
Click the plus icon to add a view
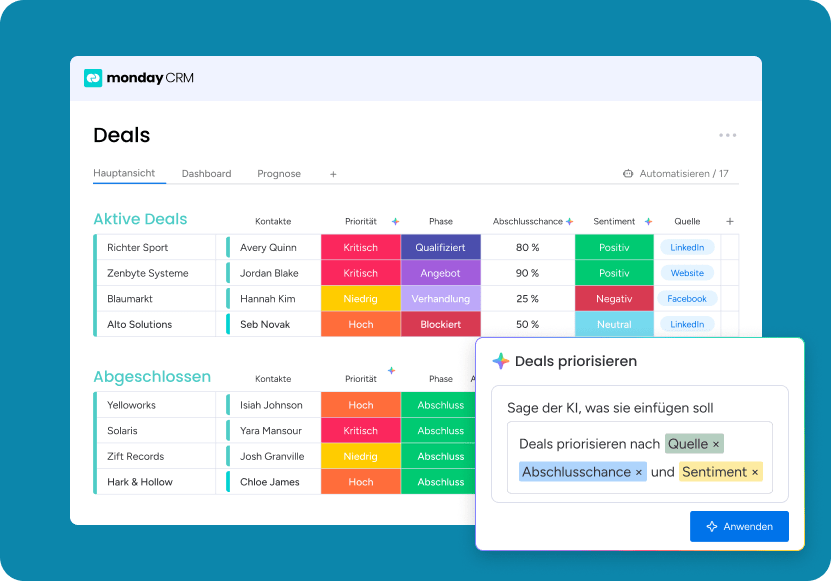333,174
